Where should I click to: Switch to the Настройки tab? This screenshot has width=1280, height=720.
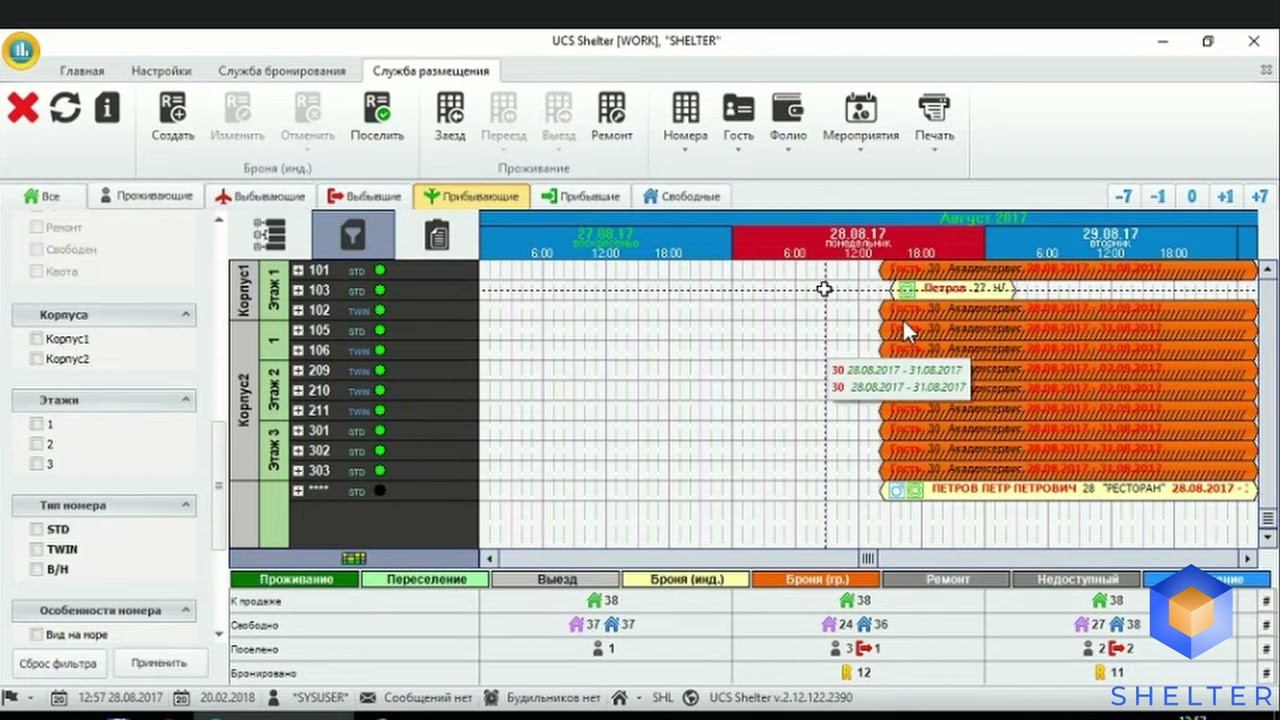tap(161, 71)
